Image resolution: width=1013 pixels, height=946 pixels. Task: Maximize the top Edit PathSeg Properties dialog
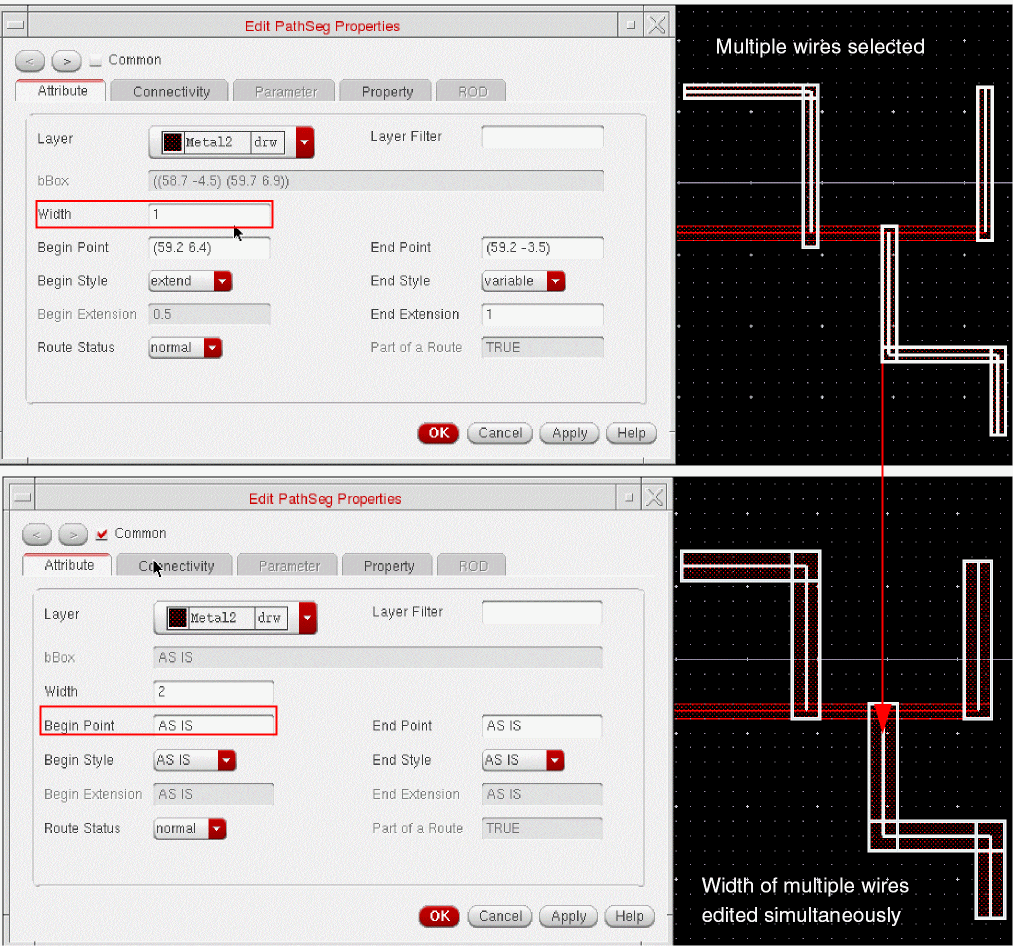pyautogui.click(x=631, y=25)
